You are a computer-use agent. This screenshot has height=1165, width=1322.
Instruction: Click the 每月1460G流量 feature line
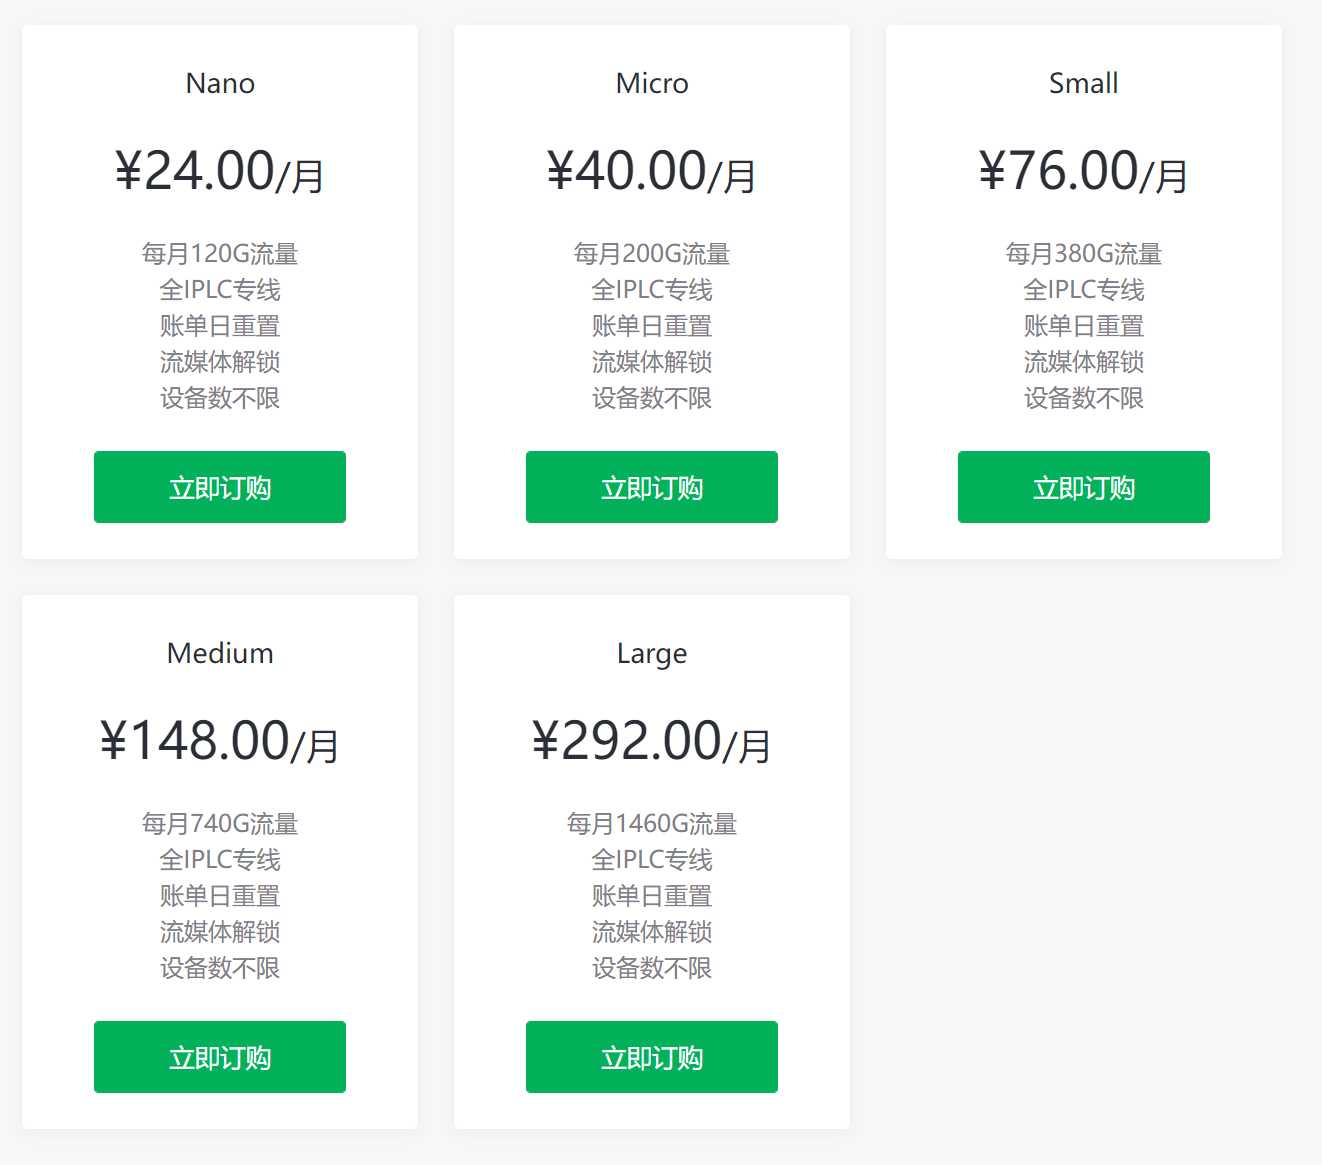tap(652, 824)
